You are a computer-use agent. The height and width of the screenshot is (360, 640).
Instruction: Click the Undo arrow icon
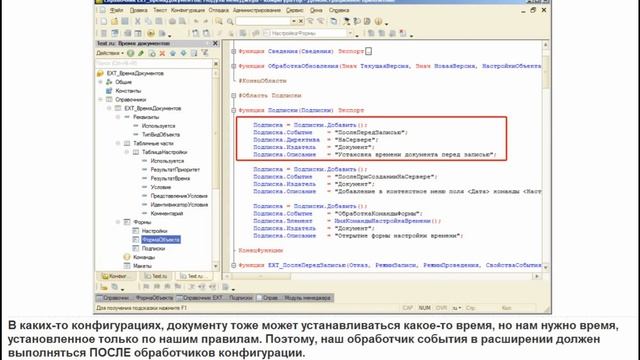196,21
